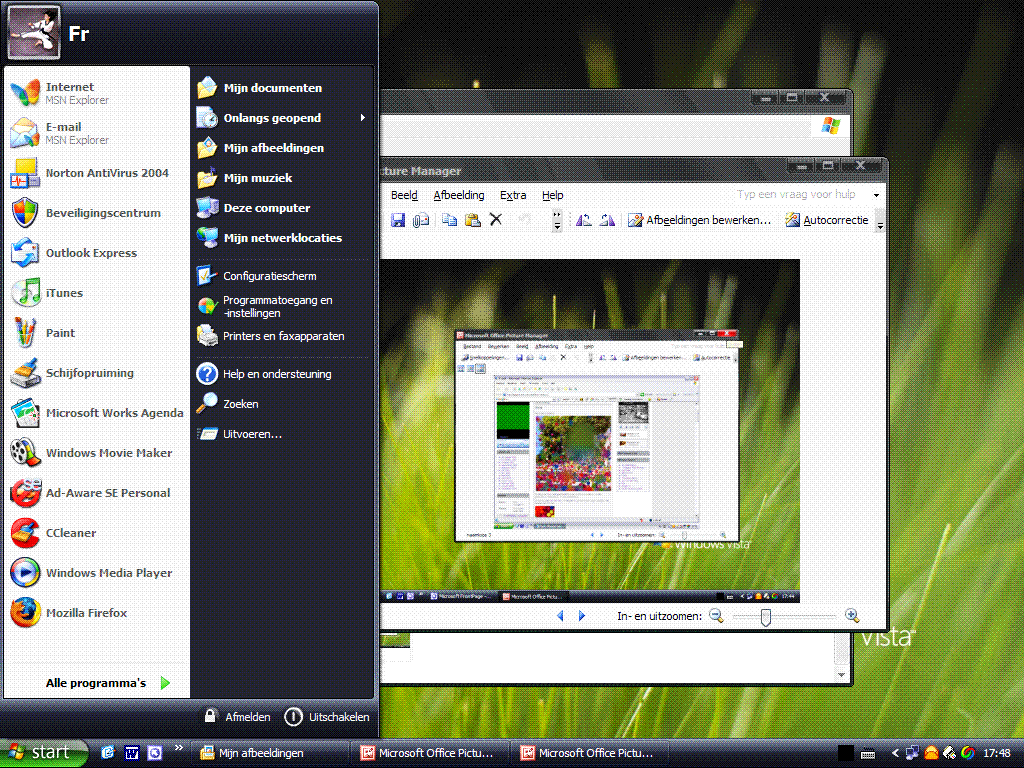The image size is (1024, 768).
Task: Click Uitschakelen button
Action: [x=327, y=716]
